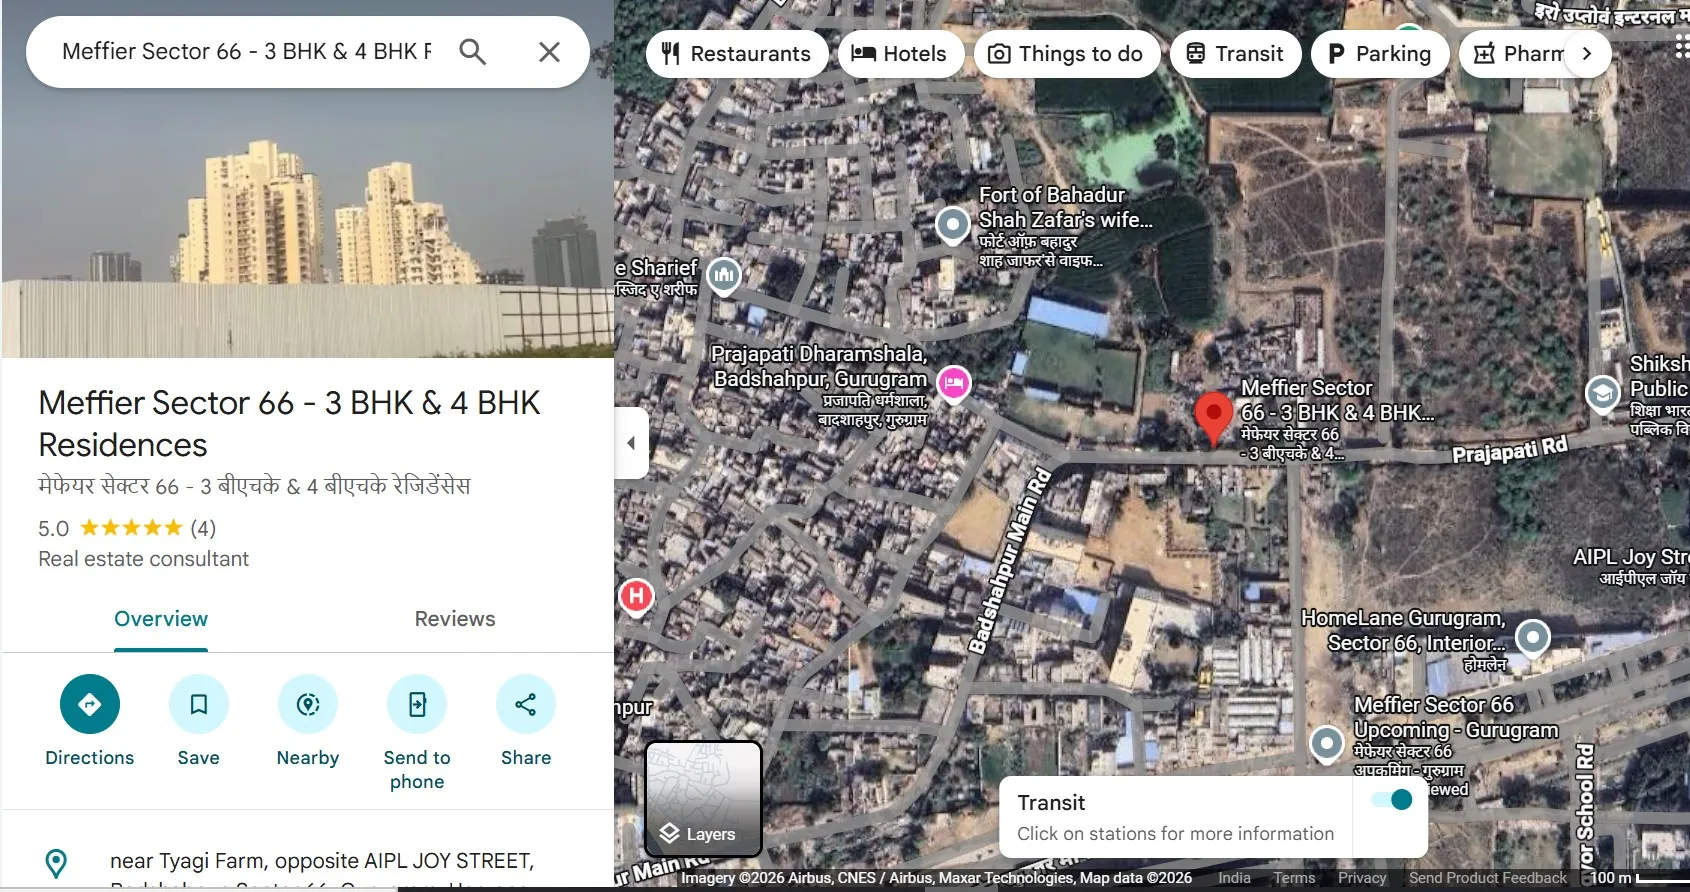Click the red hospital H marker

pos(637,597)
